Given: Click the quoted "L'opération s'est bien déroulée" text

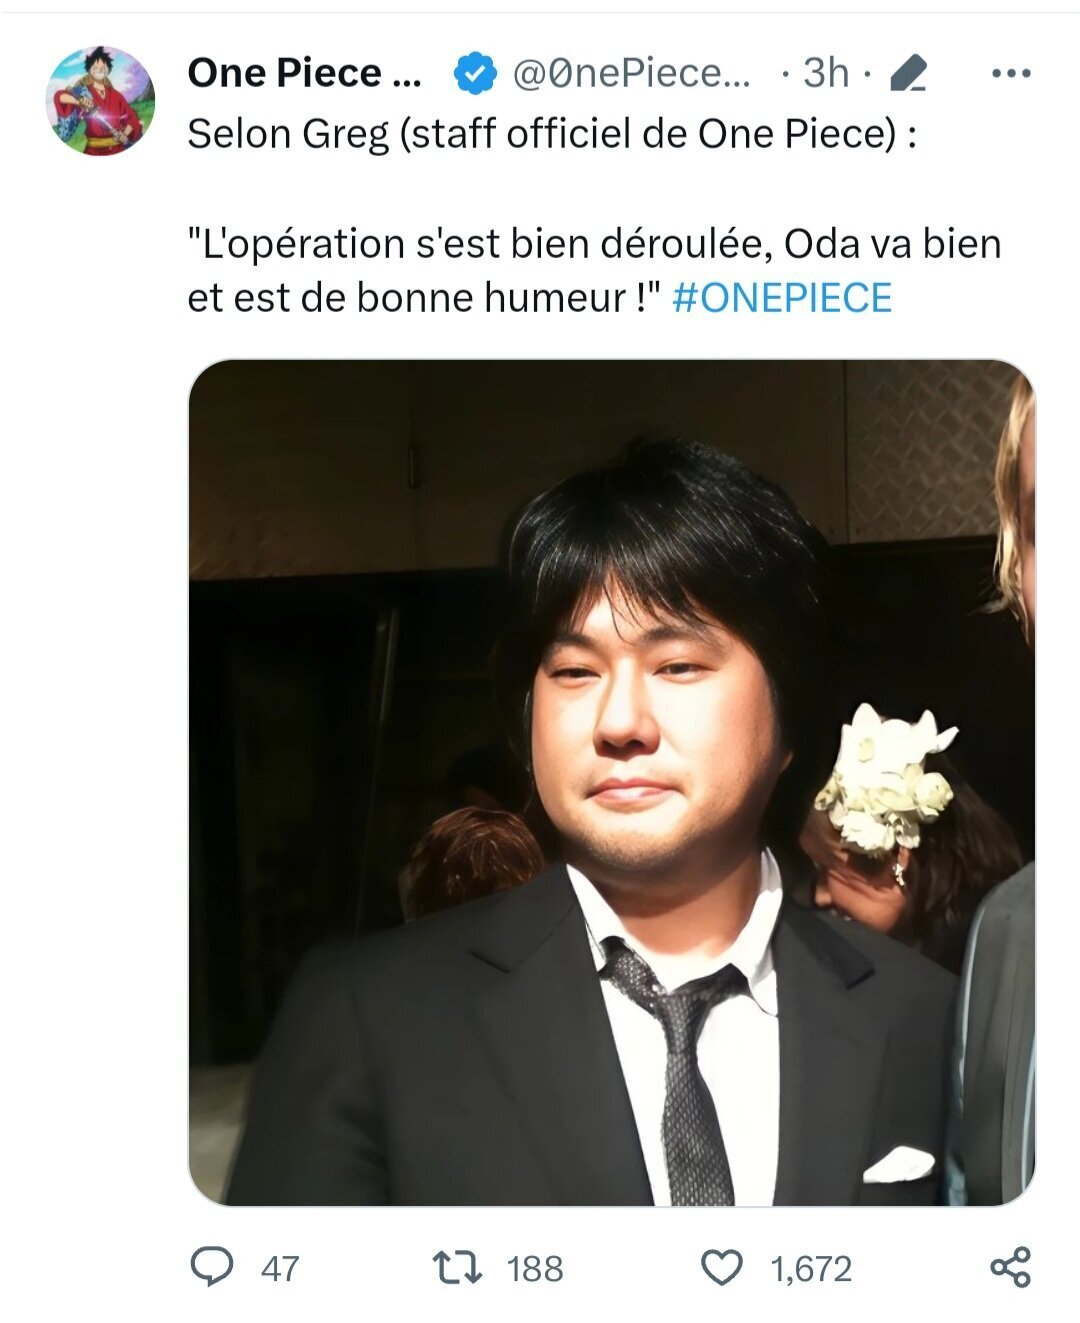Looking at the screenshot, I should [x=594, y=244].
